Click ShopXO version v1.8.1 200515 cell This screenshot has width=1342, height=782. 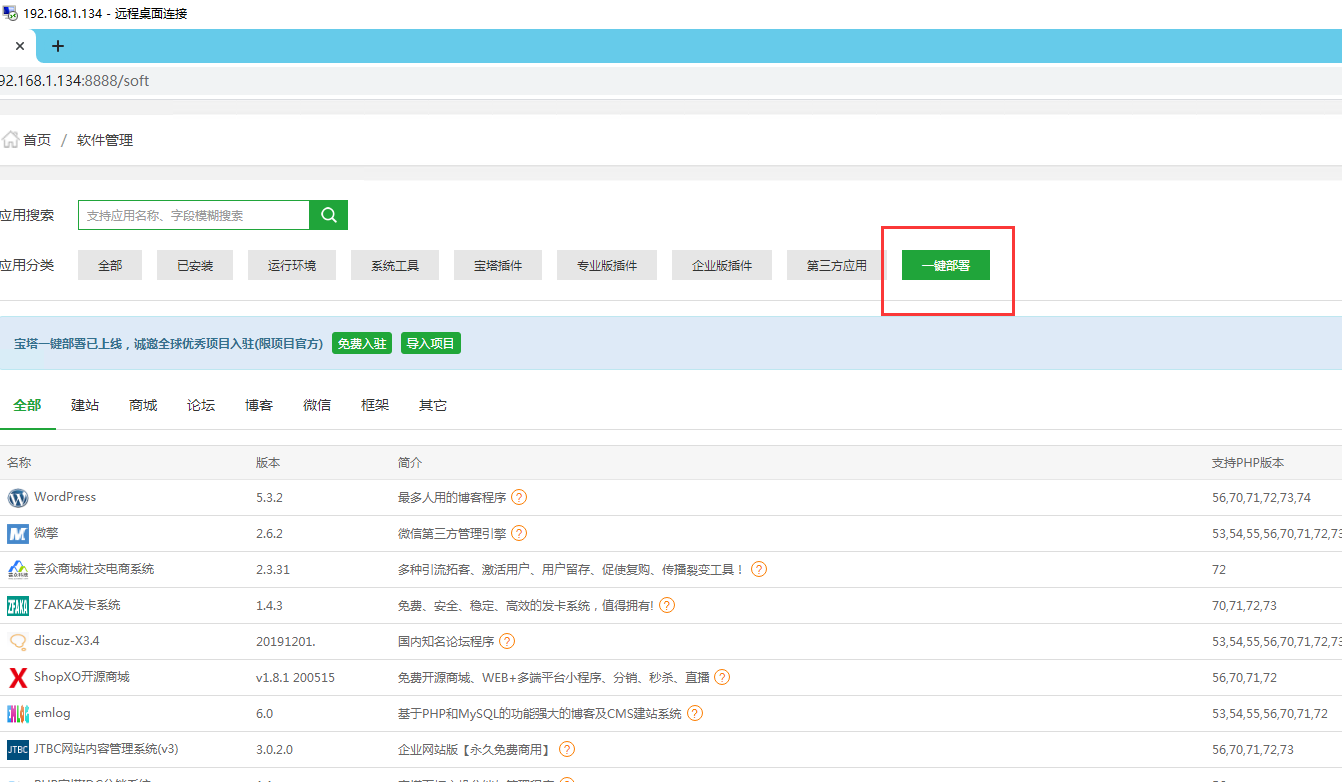coord(295,677)
